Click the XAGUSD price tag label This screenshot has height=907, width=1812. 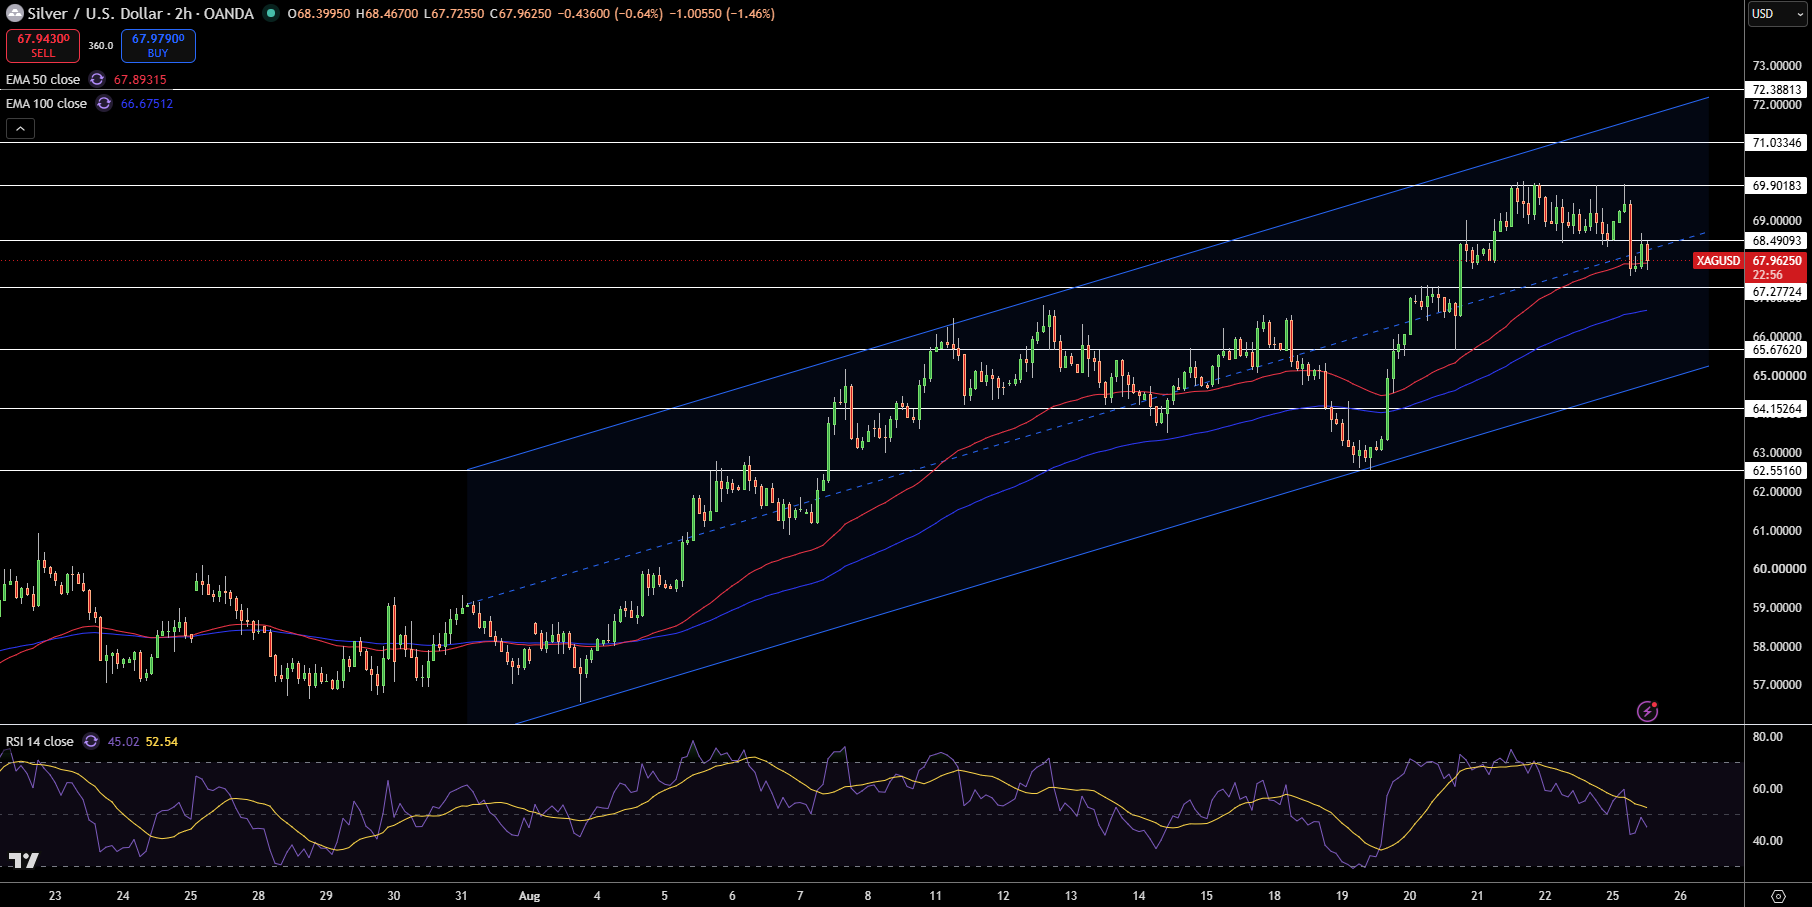pos(1718,261)
